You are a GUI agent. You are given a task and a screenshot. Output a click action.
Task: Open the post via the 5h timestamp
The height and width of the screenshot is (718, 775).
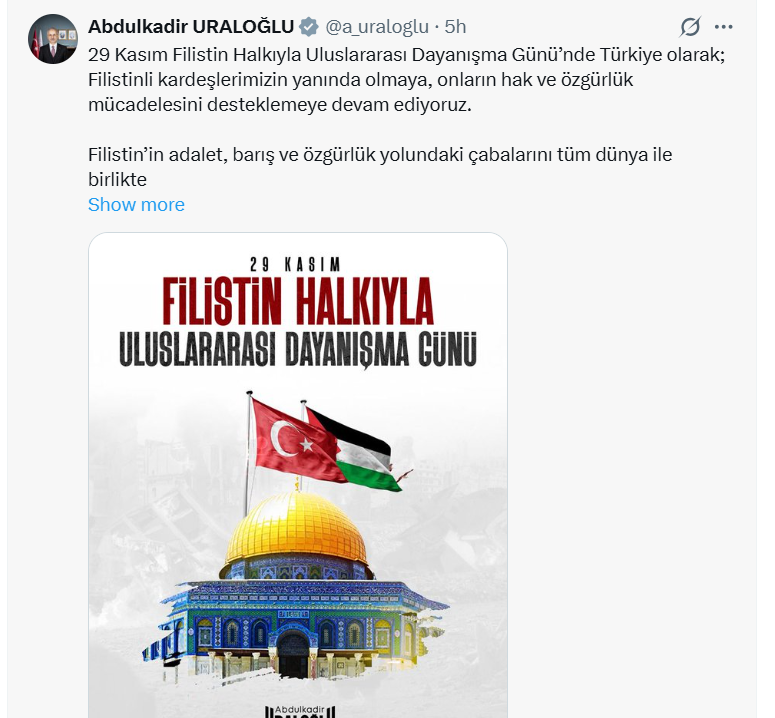point(455,27)
